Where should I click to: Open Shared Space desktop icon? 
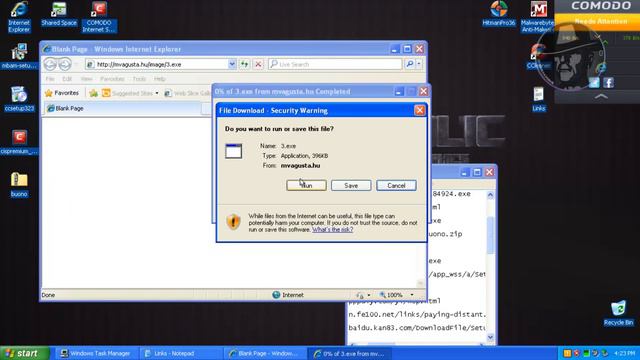tap(59, 14)
